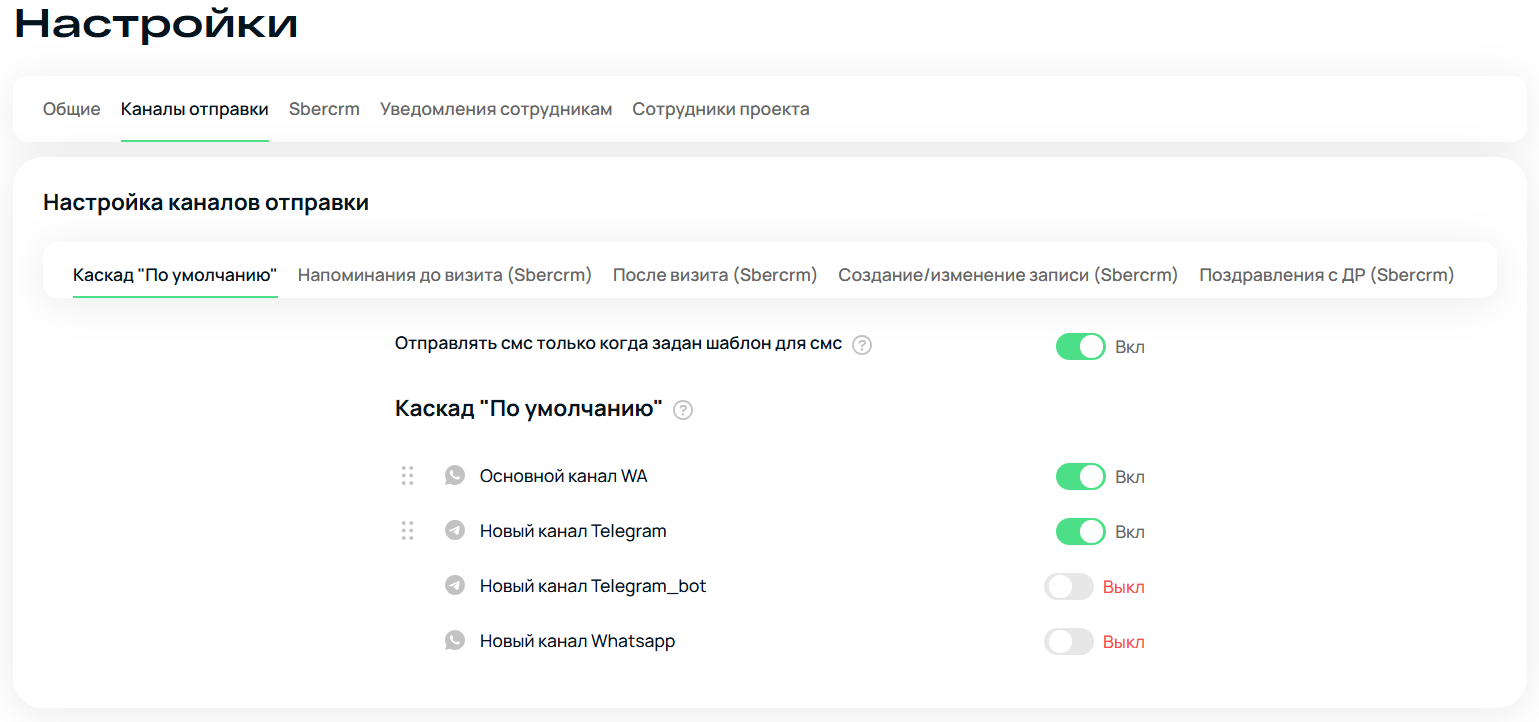Enable the Новый канал Telegram_bot switch
Image resolution: width=1539 pixels, height=722 pixels.
(x=1069, y=587)
